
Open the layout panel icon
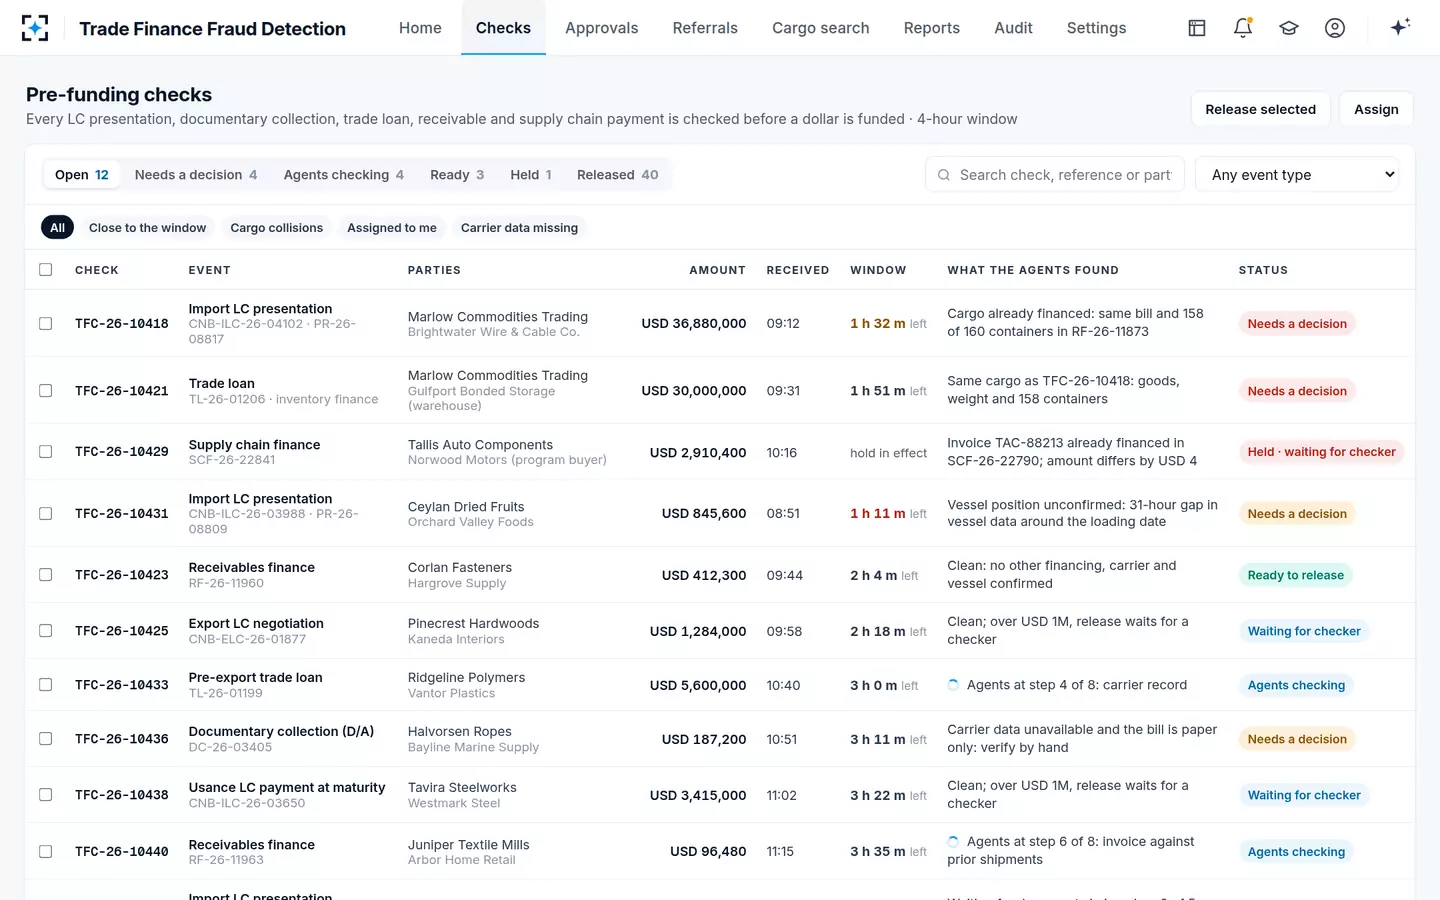1197,28
